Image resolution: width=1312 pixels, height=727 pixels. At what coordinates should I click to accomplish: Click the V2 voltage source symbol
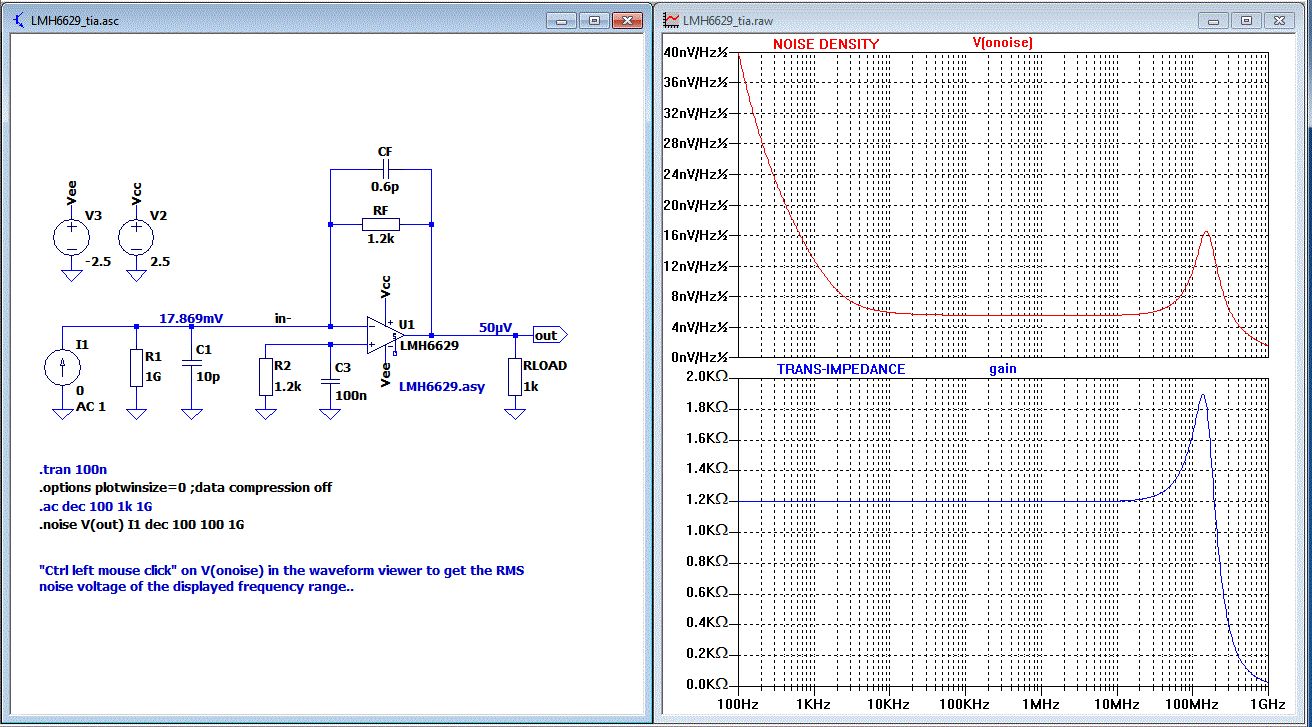tap(135, 236)
